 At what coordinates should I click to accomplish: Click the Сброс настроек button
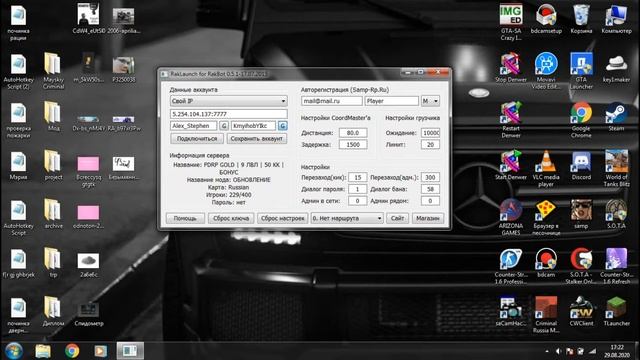tap(282, 218)
